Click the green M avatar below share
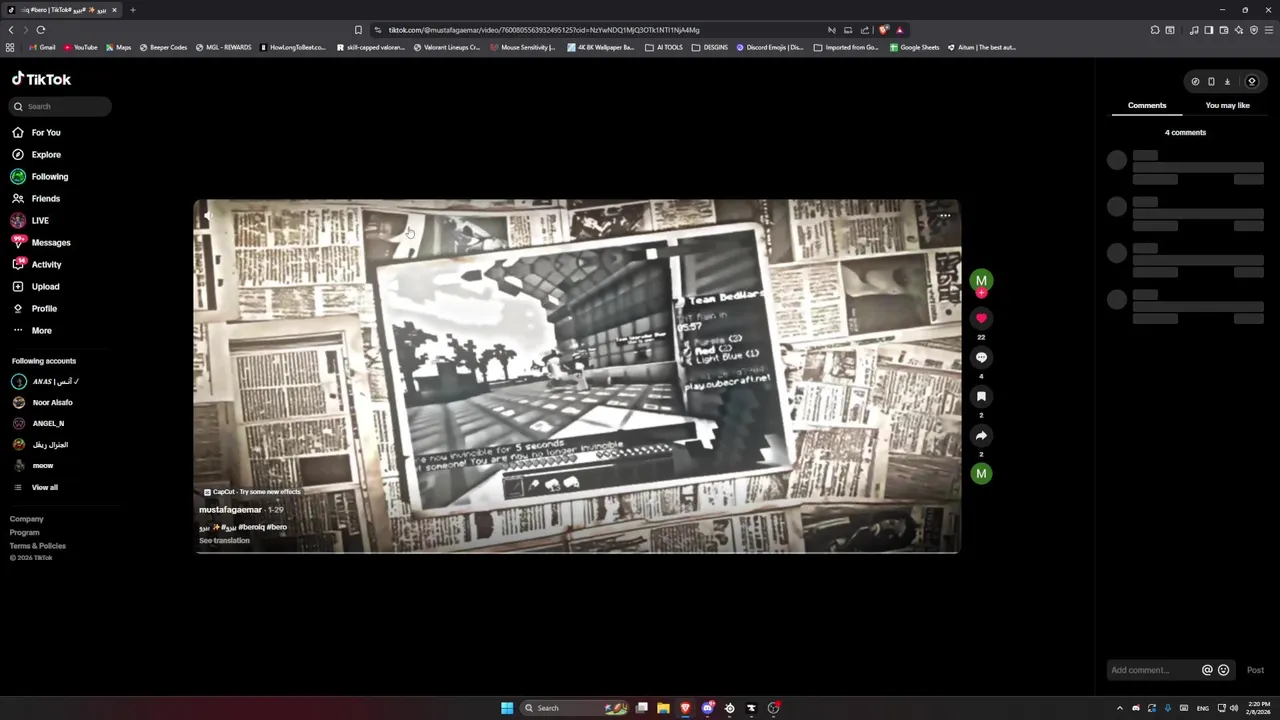Image resolution: width=1280 pixels, height=720 pixels. [x=981, y=473]
